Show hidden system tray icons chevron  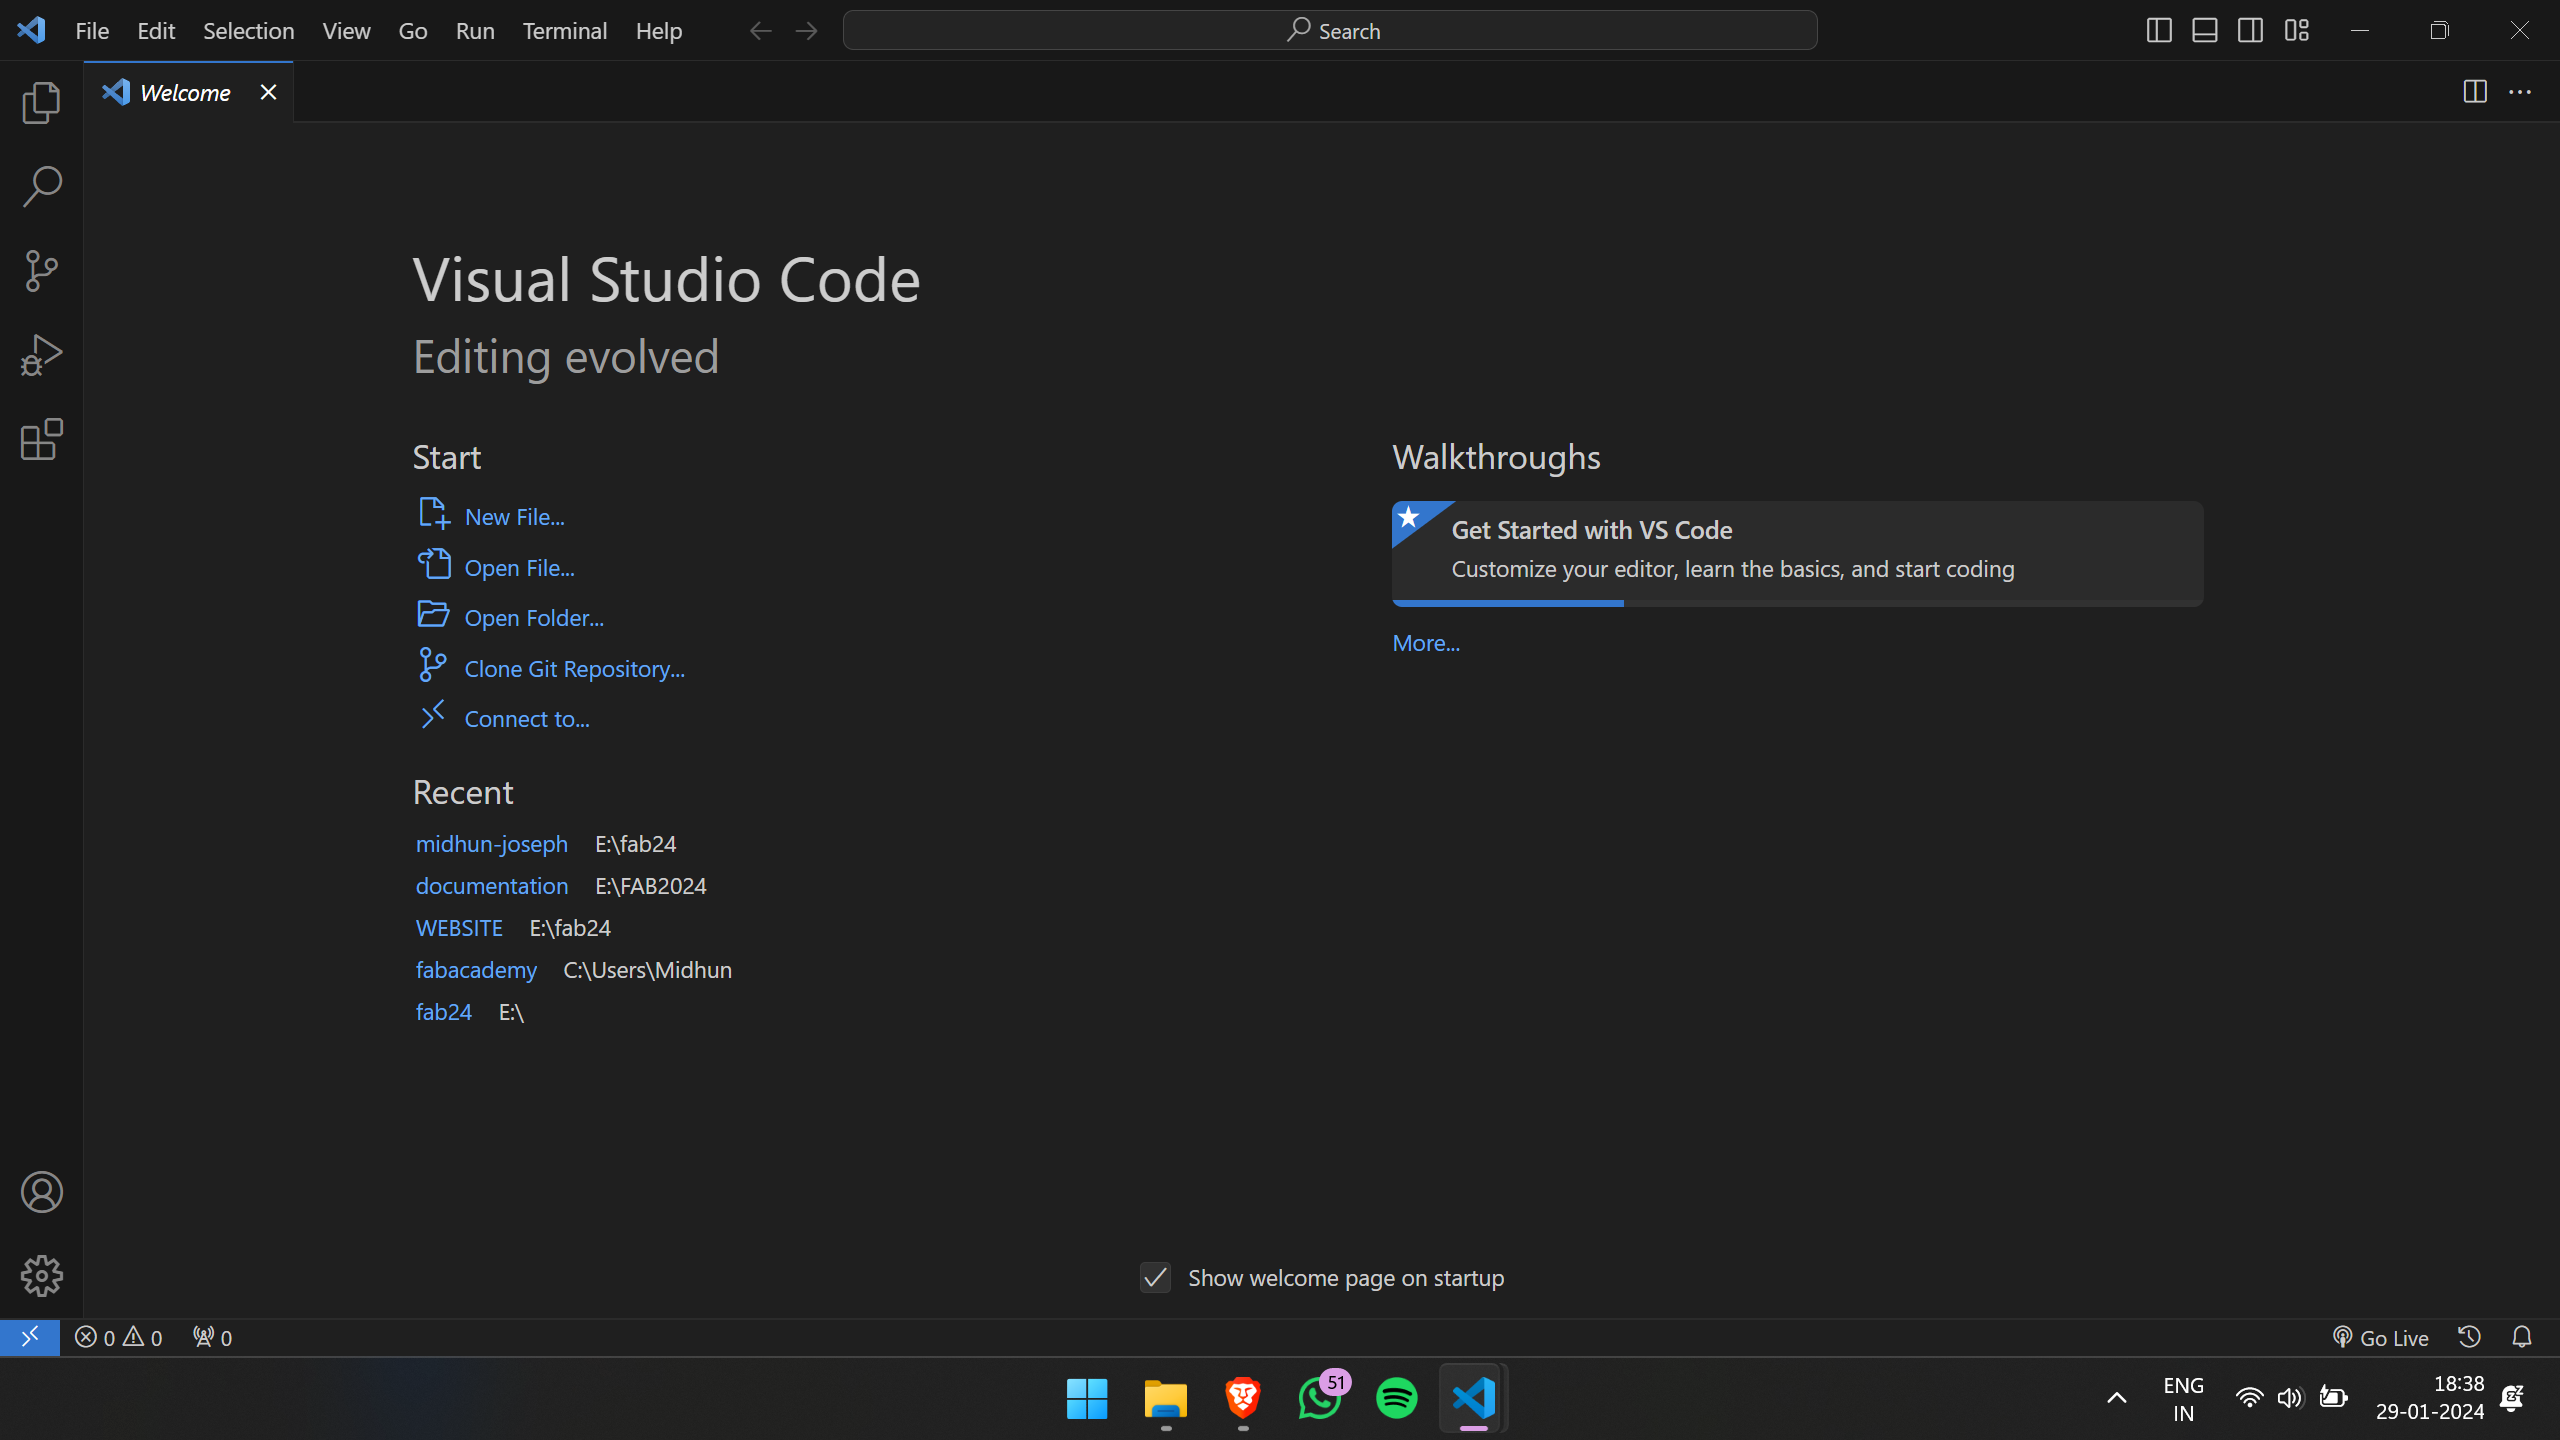point(2117,1398)
